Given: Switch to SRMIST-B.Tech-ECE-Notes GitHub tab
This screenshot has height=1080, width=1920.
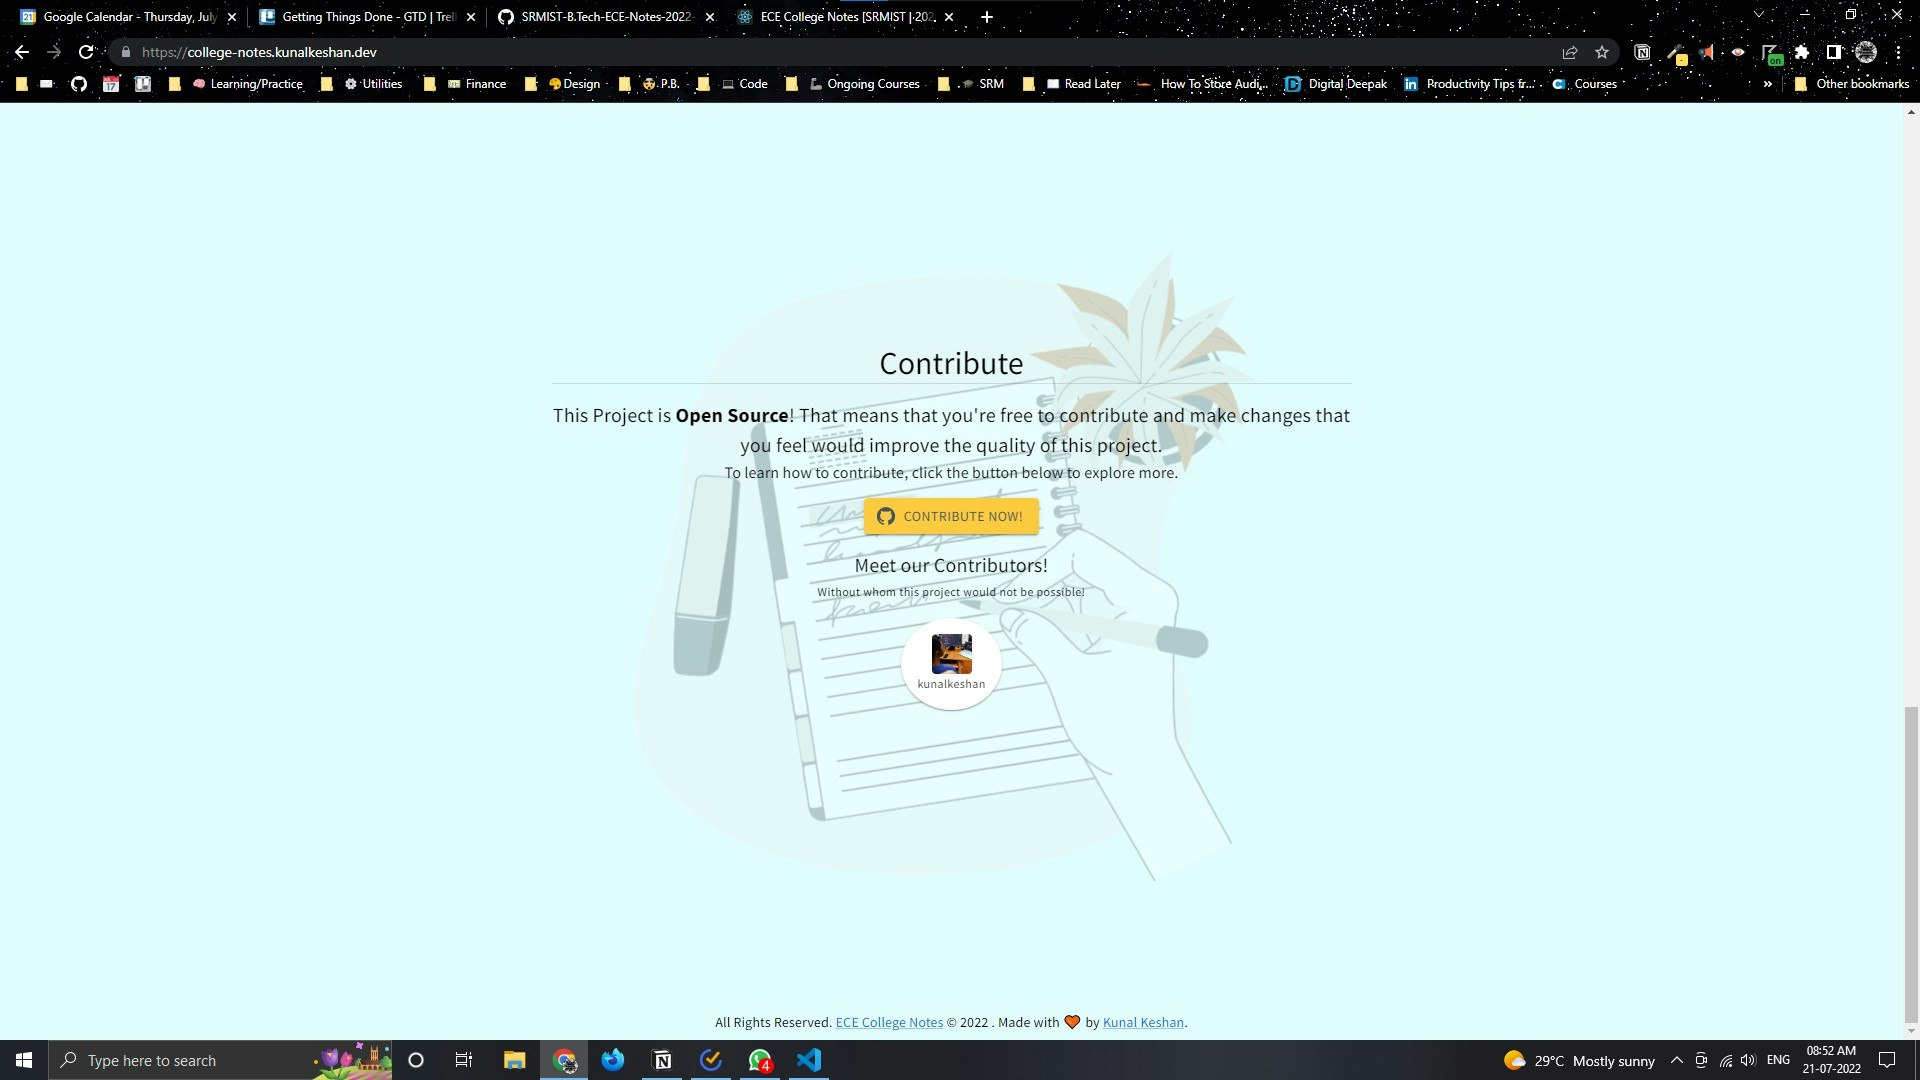Looking at the screenshot, I should tap(605, 17).
